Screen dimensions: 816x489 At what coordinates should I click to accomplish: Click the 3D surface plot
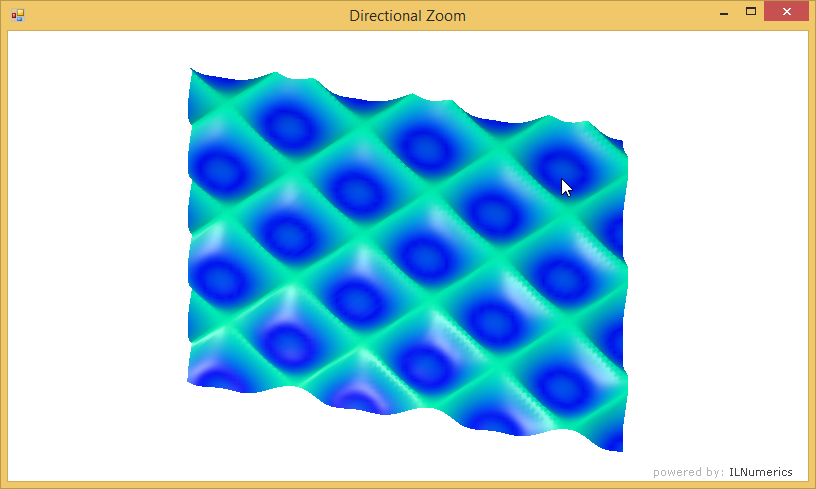(408, 260)
